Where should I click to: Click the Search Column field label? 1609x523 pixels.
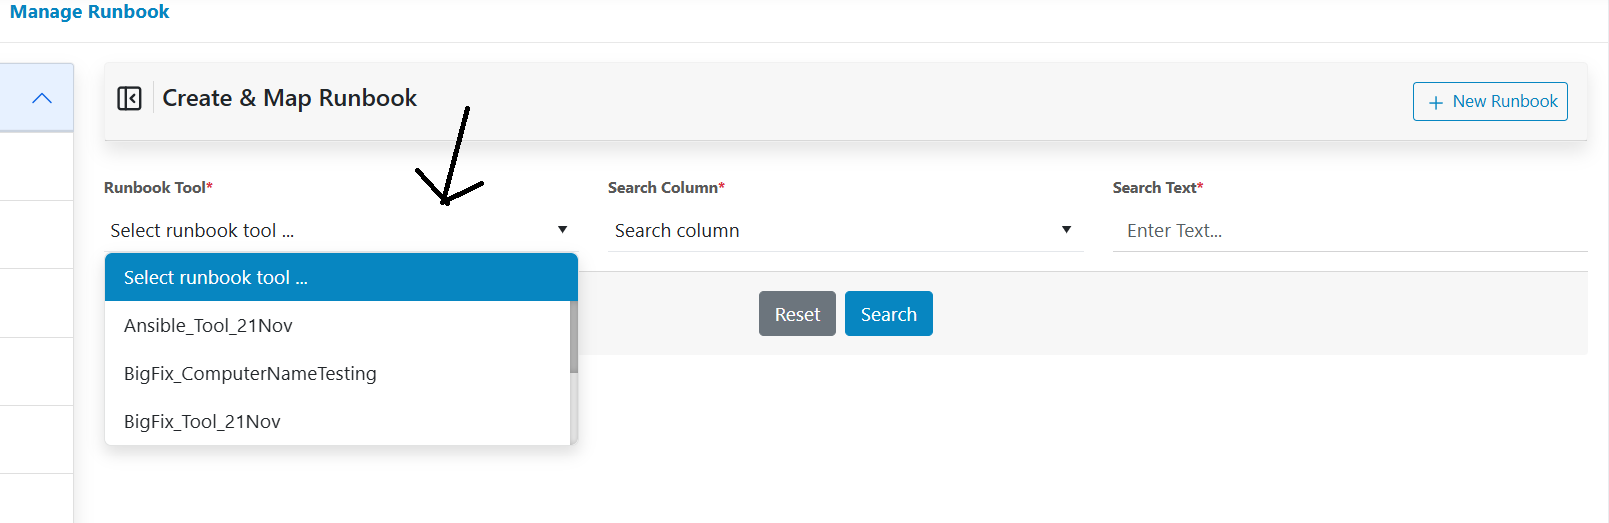pyautogui.click(x=665, y=188)
